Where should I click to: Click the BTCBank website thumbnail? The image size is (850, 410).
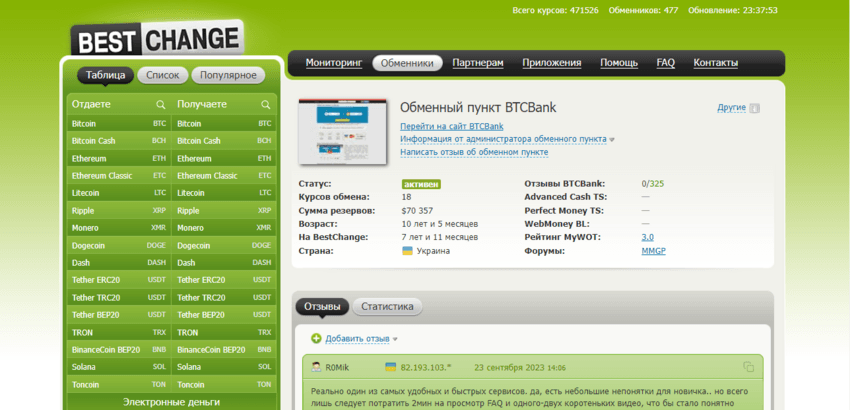[342, 132]
